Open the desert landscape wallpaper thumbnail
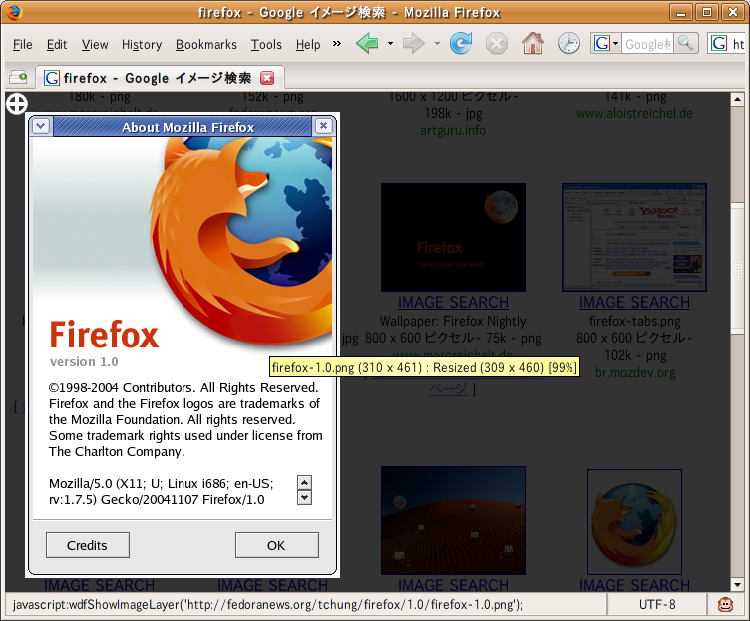The width and height of the screenshot is (750, 621). coord(453,521)
